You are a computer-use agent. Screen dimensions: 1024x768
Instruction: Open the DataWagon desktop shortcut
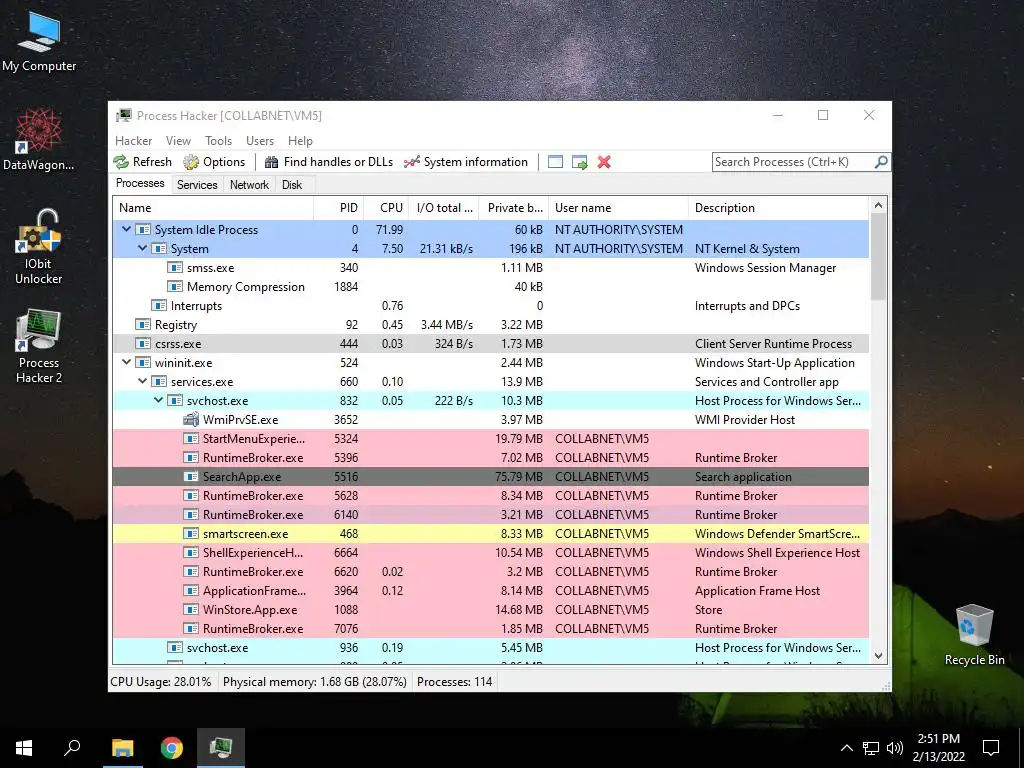coord(39,140)
